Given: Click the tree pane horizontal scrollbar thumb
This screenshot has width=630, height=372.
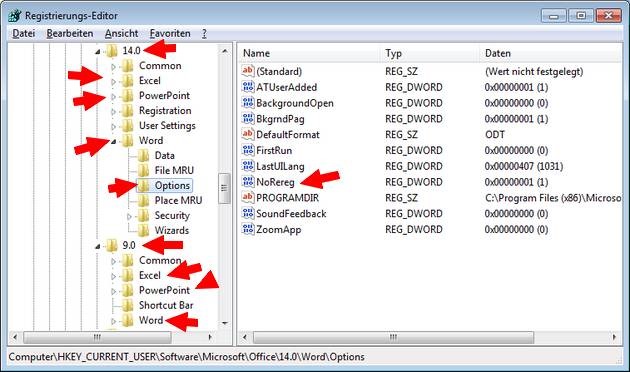Looking at the screenshot, I should click(97, 337).
